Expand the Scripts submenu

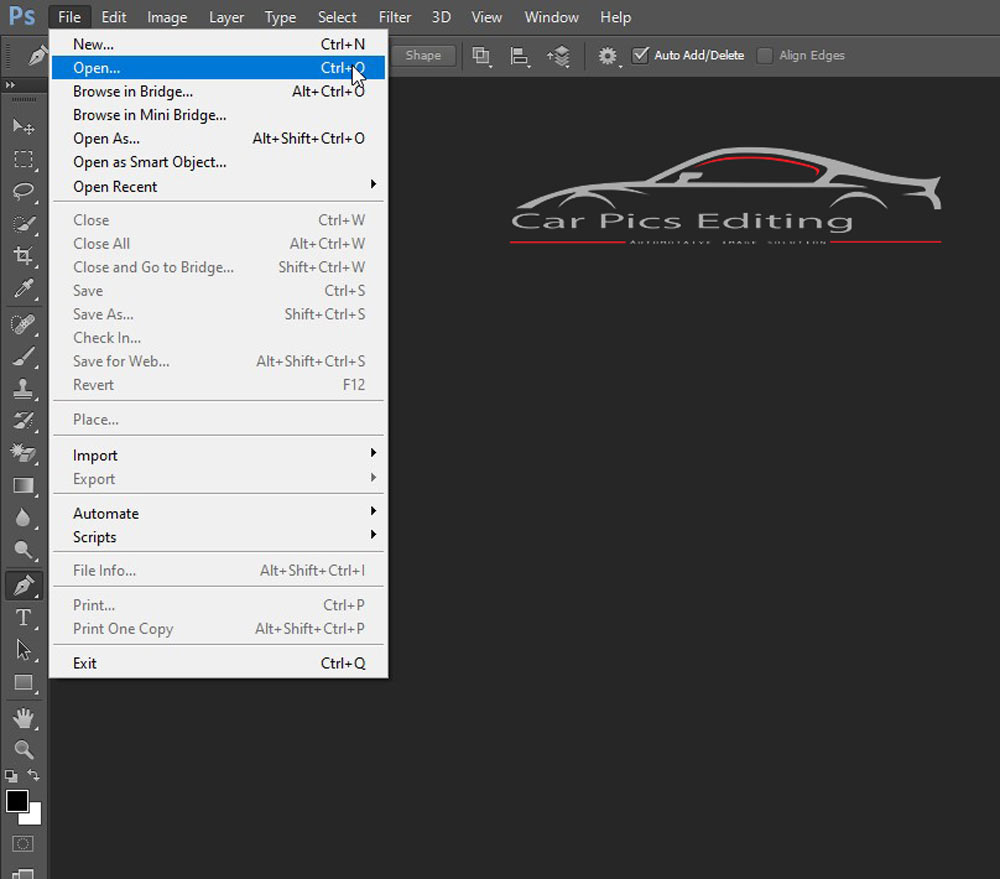click(217, 537)
